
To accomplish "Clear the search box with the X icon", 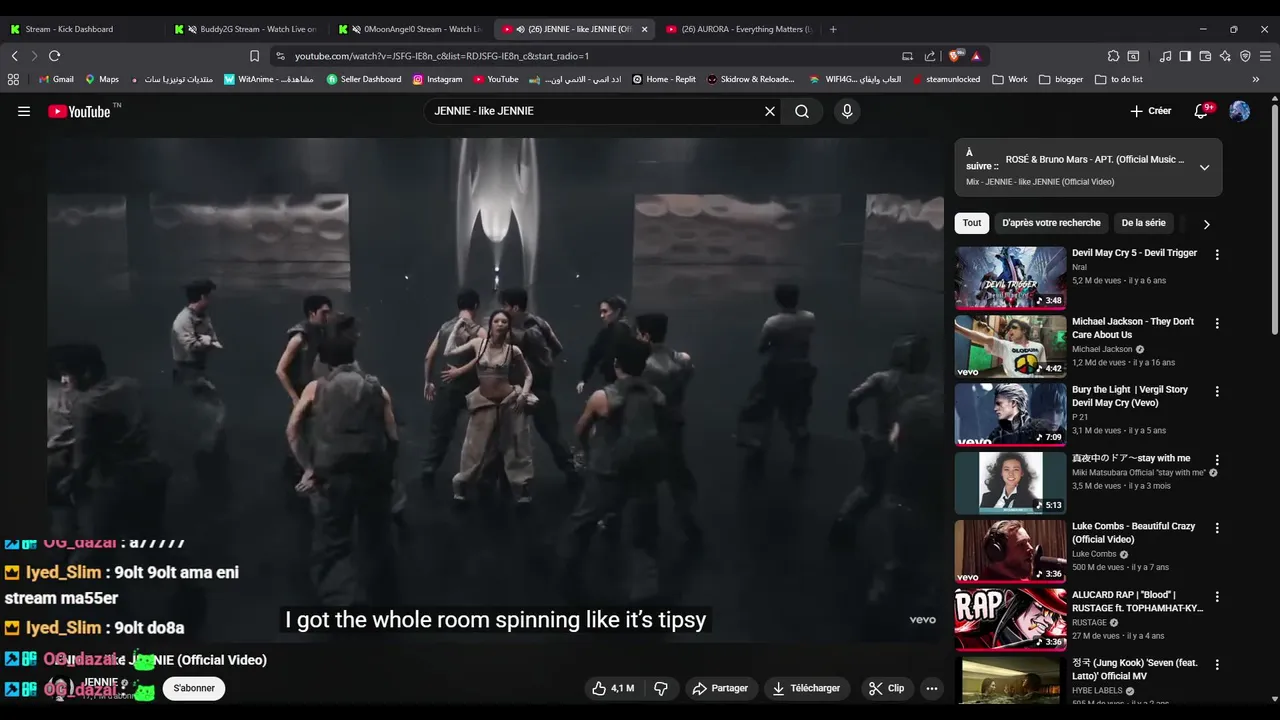I will point(770,111).
